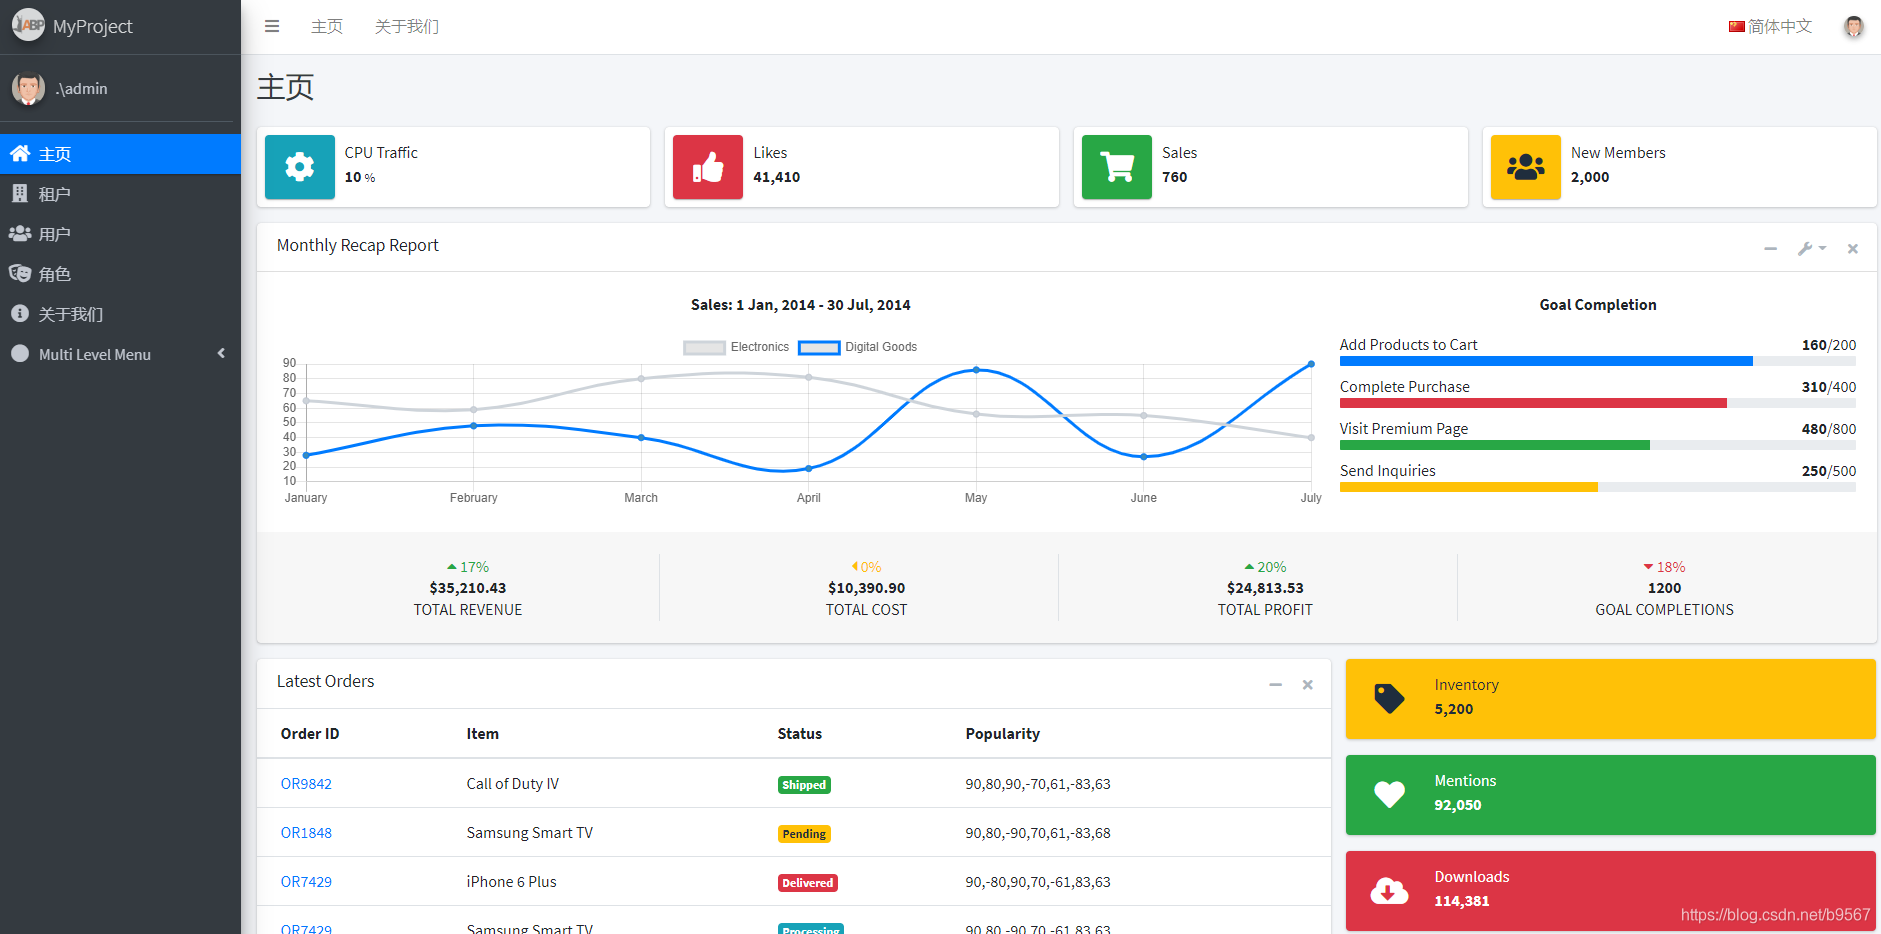
Task: Click the Inventory tag icon
Action: [x=1389, y=698]
